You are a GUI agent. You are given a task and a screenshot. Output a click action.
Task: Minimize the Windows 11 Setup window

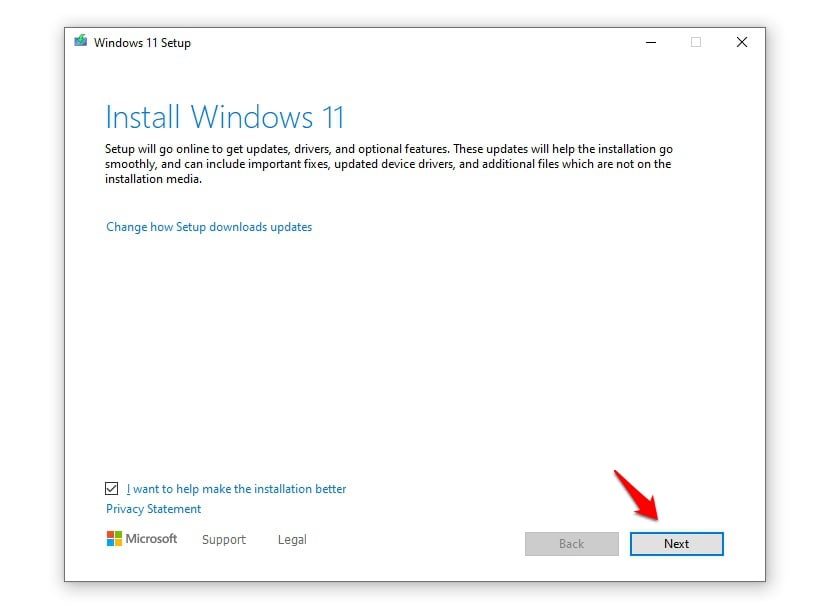point(650,42)
